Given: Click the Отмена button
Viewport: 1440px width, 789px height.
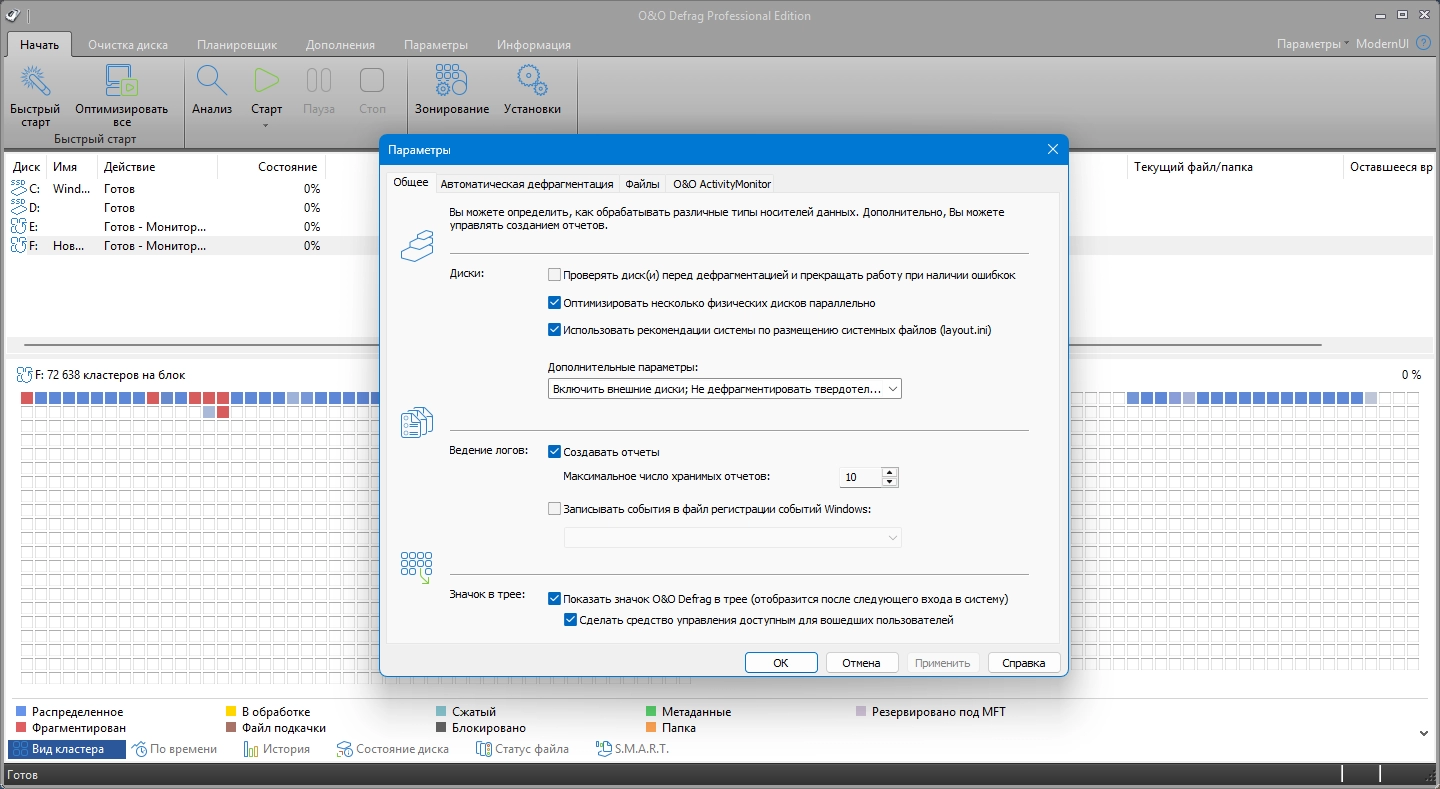Looking at the screenshot, I should pos(861,662).
